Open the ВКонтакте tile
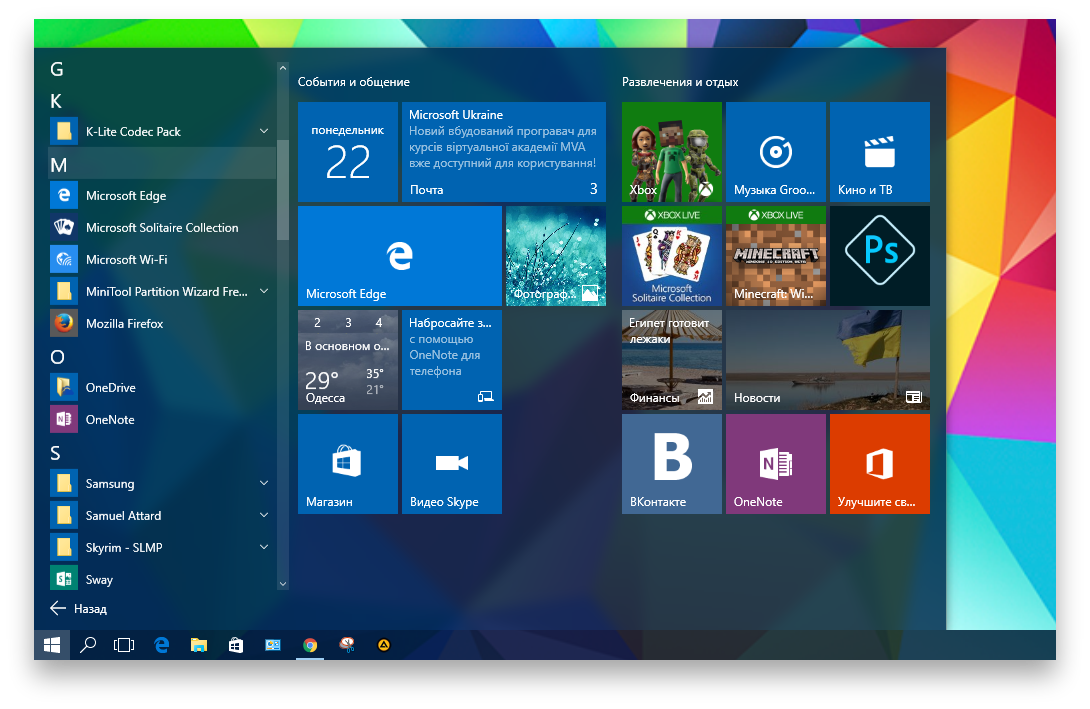Screen dimensions: 1090x709 tap(672, 464)
